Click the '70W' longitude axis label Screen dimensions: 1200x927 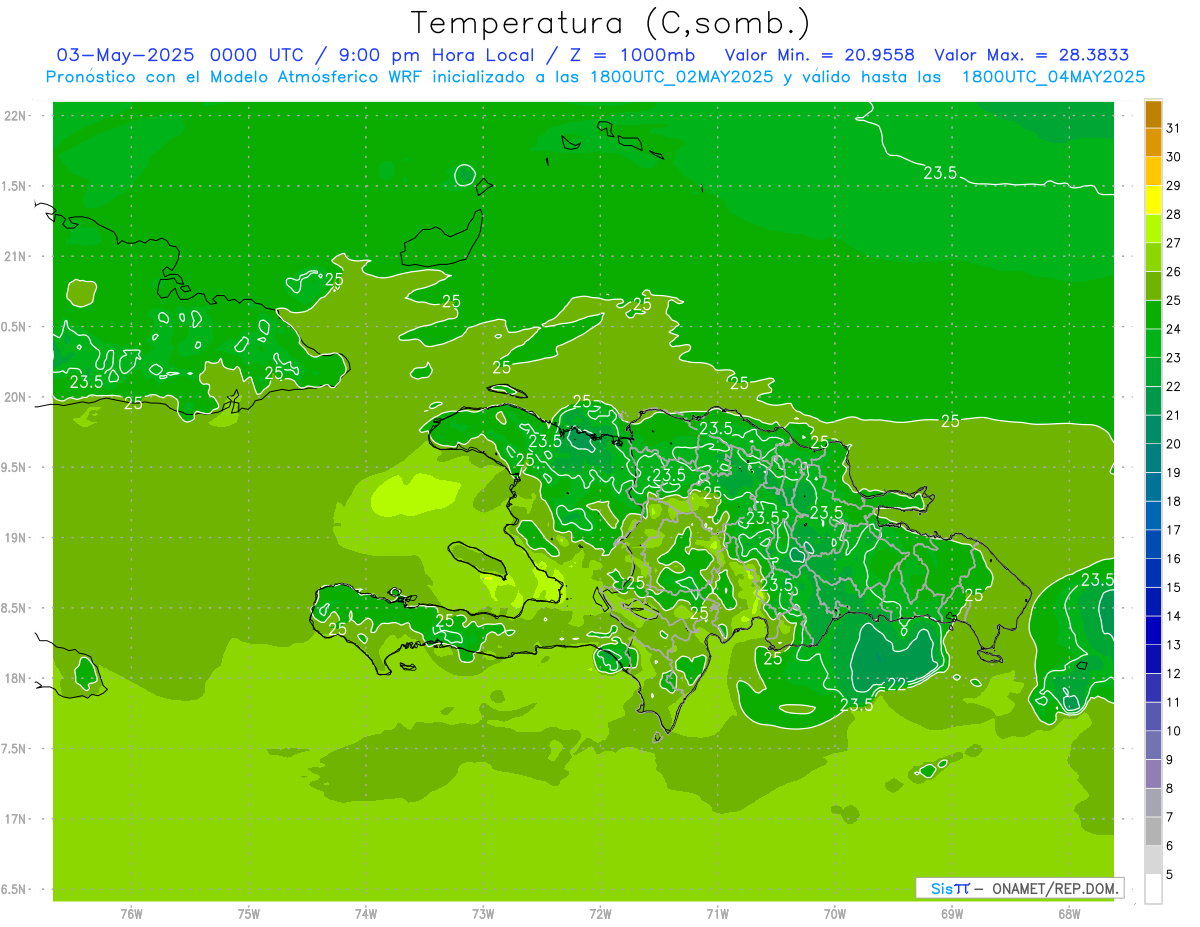[835, 913]
